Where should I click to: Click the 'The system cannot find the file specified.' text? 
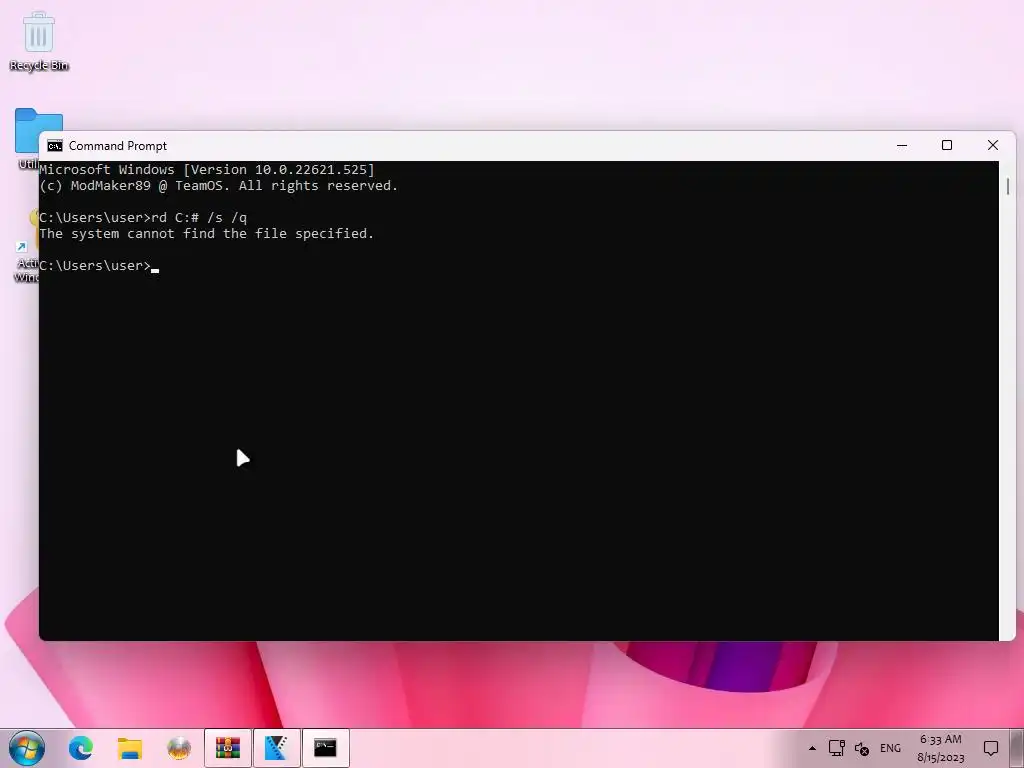click(x=206, y=233)
